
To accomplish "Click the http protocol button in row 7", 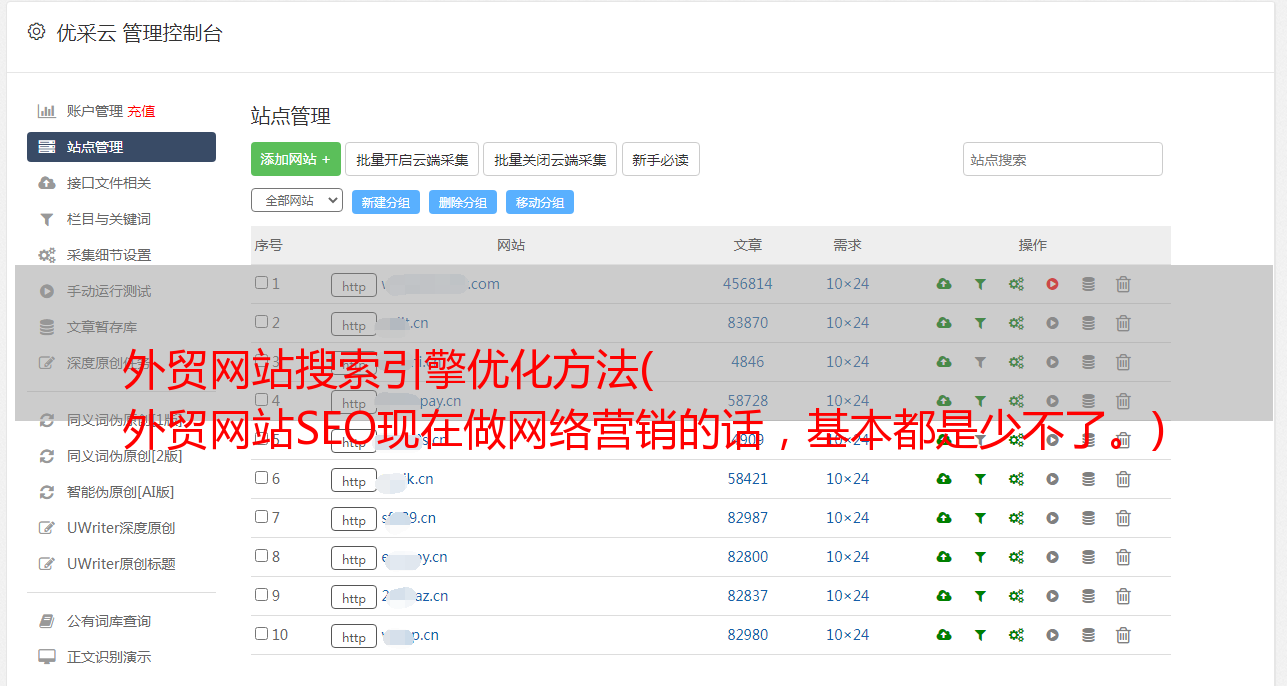I will [x=354, y=519].
